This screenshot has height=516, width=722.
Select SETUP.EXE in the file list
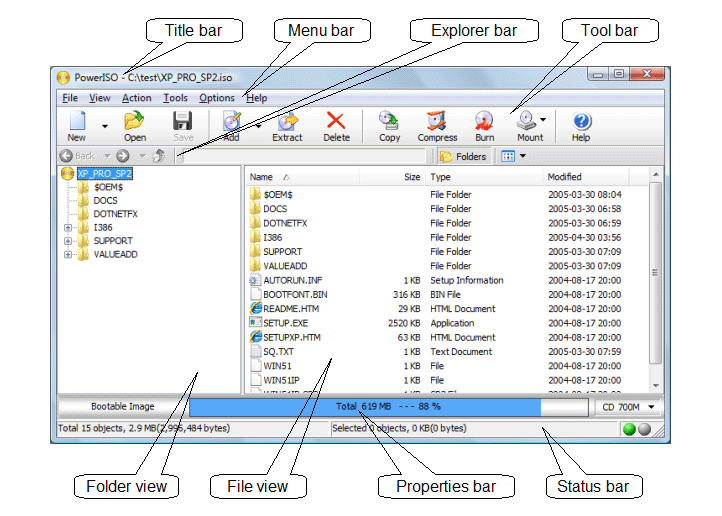click(x=285, y=323)
